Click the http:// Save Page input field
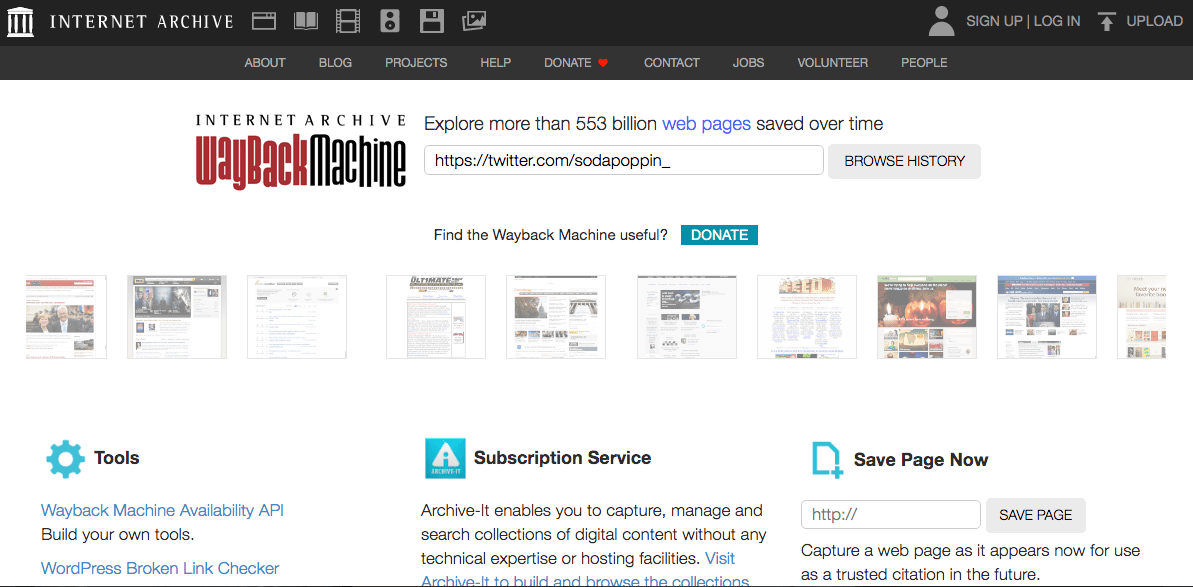1193x587 pixels. (890, 514)
